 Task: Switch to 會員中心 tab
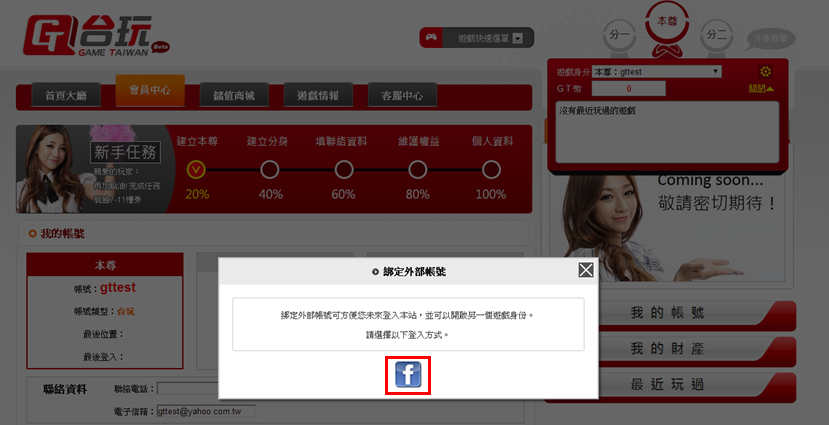tap(150, 90)
